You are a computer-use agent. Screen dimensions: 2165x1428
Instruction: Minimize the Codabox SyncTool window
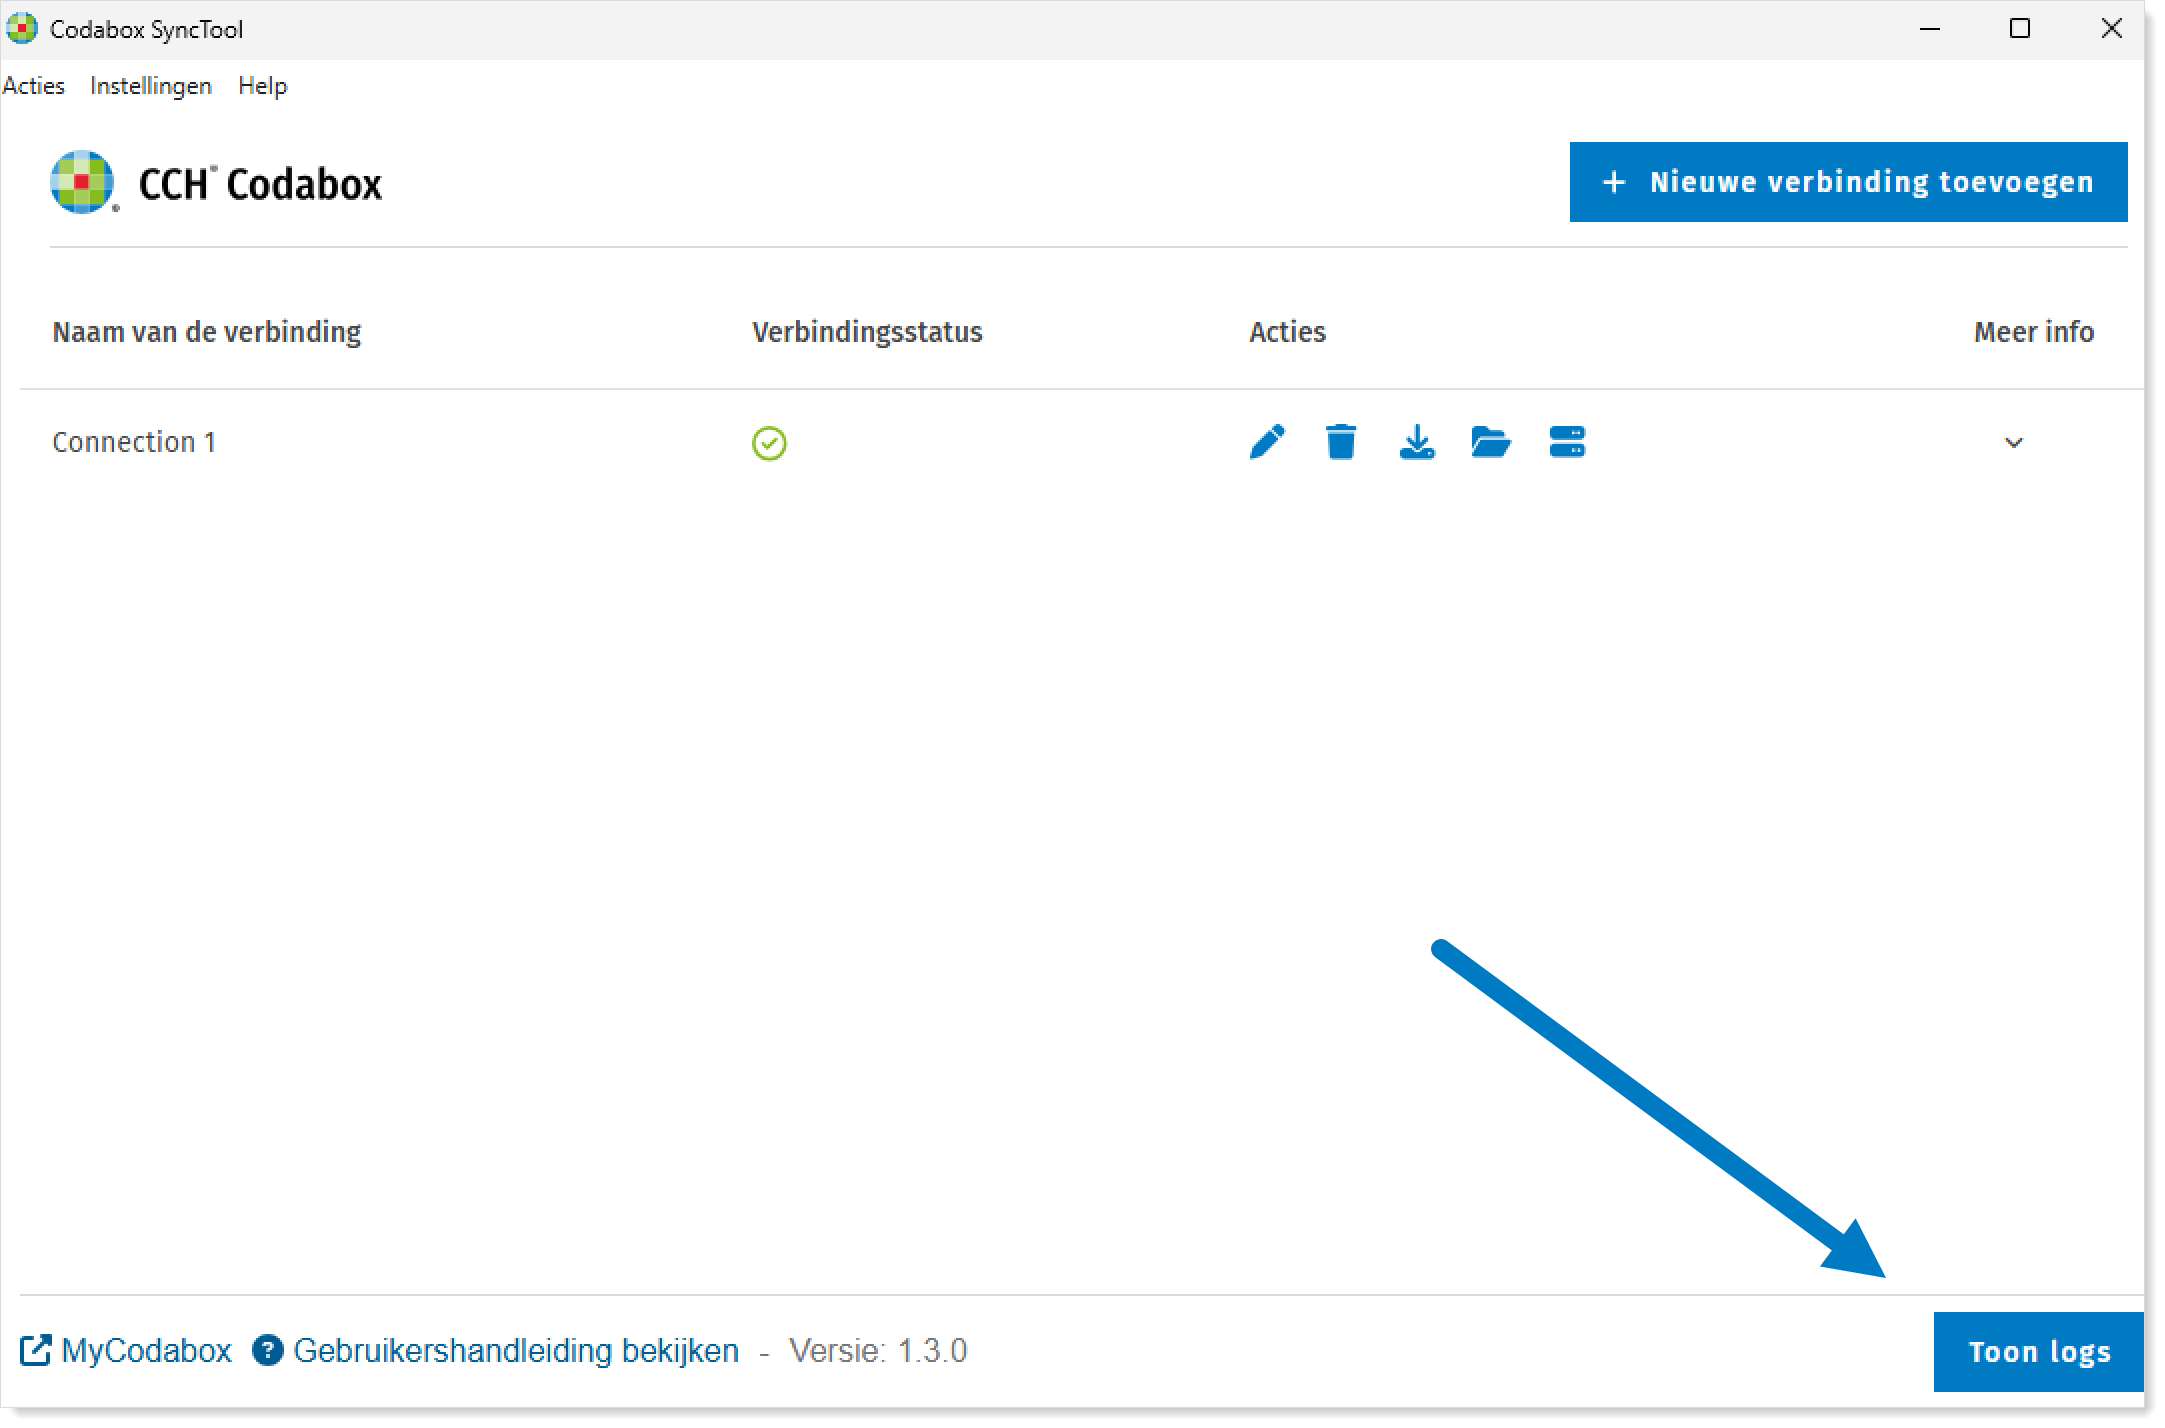tap(1930, 29)
